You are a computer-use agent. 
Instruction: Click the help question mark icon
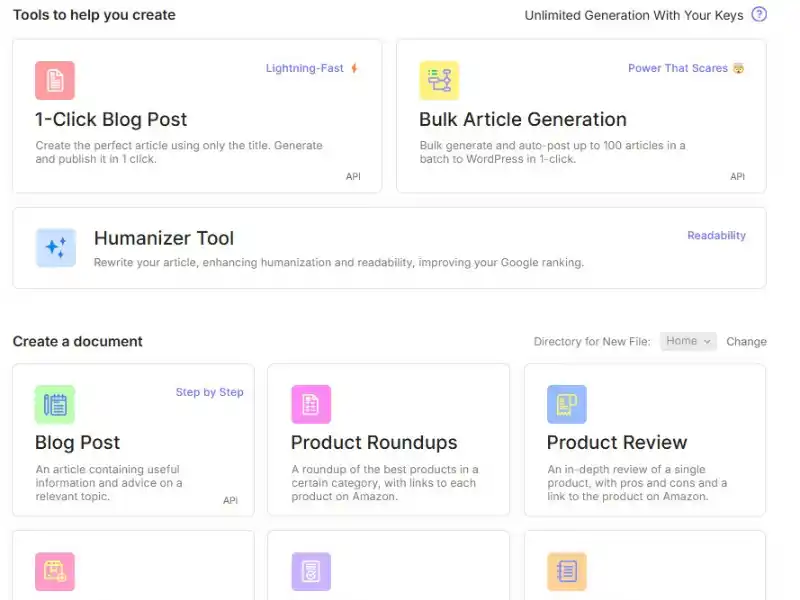tap(759, 15)
